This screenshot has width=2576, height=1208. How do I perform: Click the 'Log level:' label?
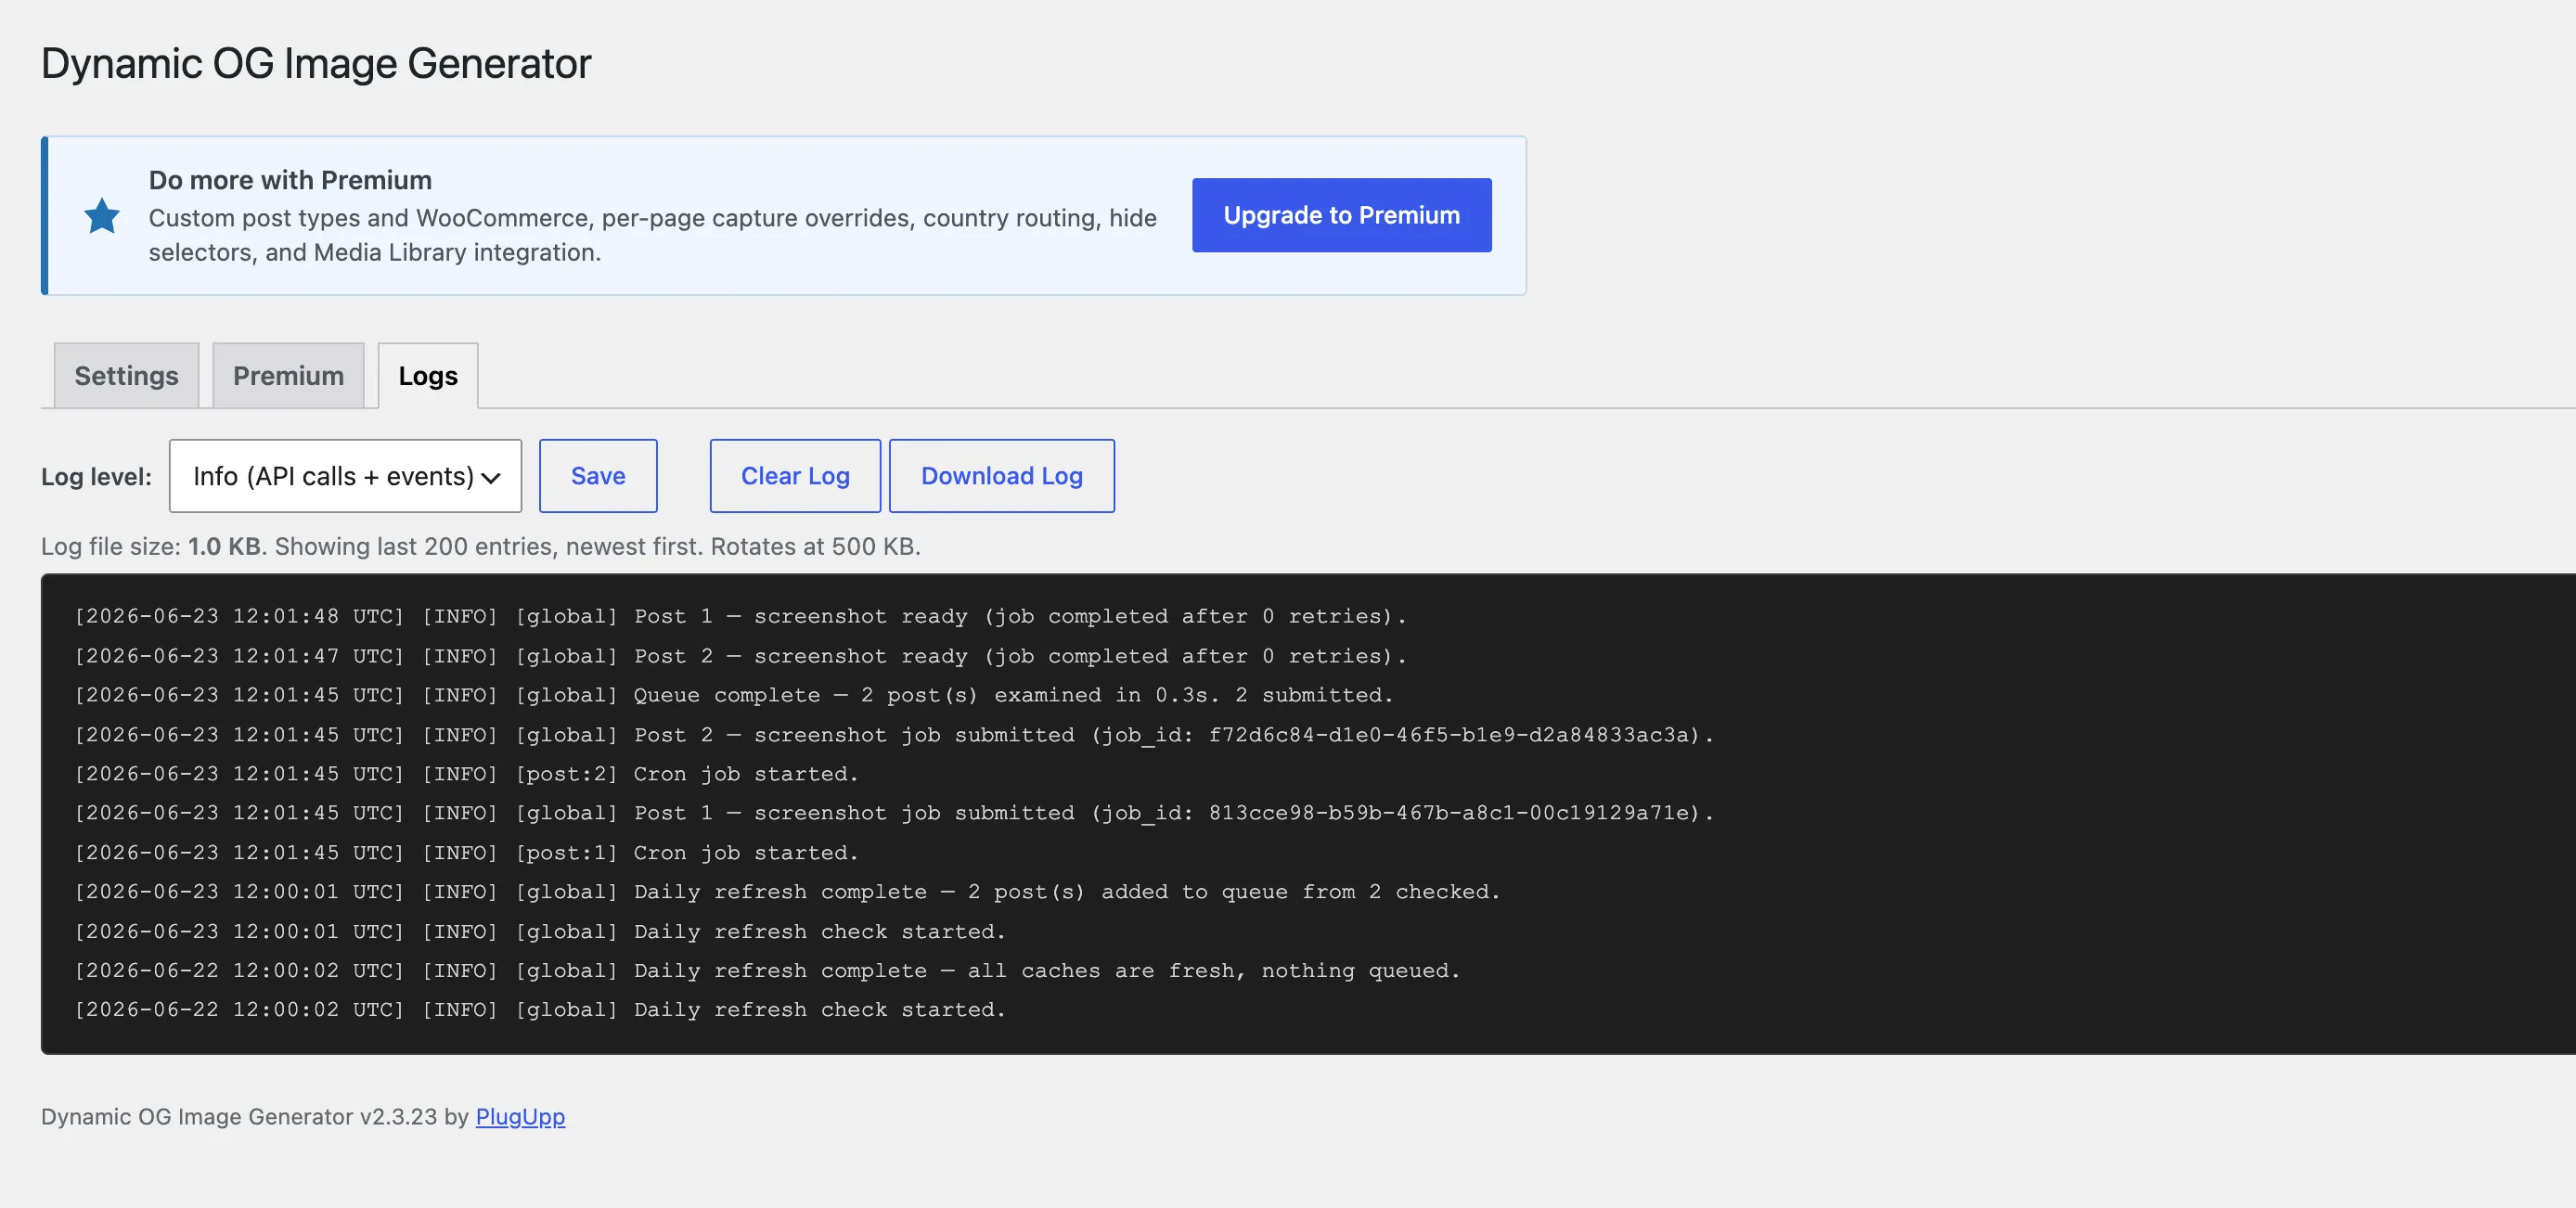pos(96,477)
